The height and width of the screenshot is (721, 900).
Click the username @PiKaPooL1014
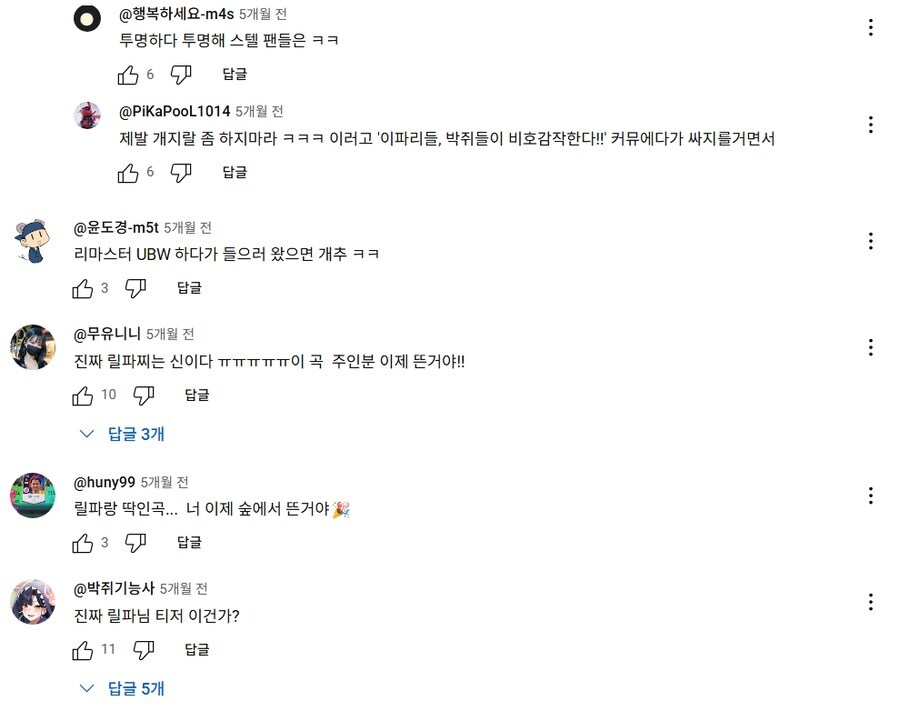[169, 112]
